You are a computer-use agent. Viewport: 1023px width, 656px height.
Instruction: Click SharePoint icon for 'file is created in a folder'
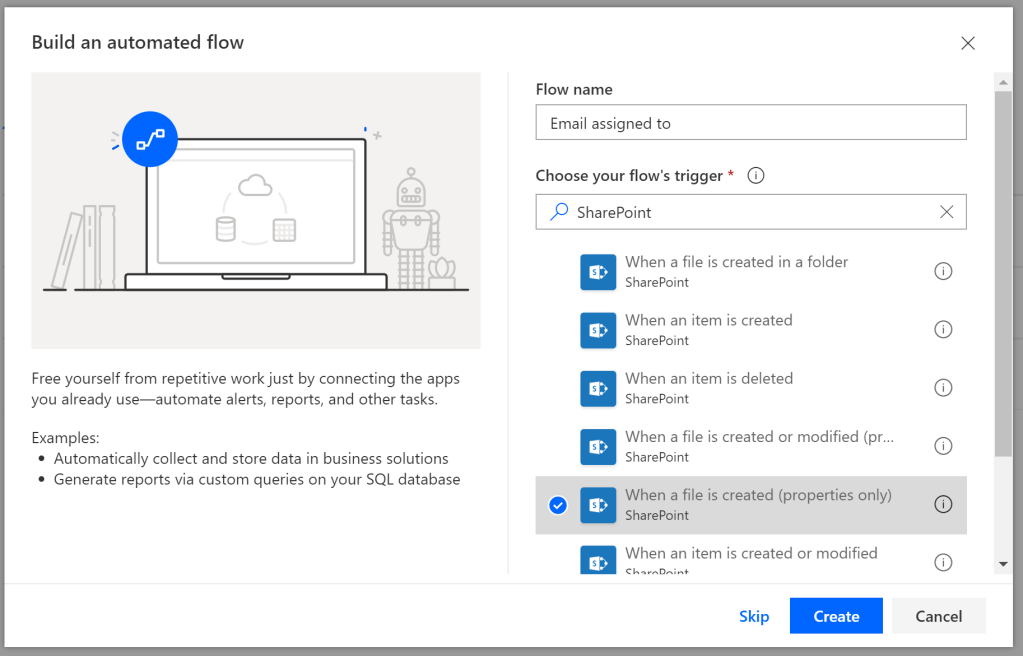[x=598, y=272]
